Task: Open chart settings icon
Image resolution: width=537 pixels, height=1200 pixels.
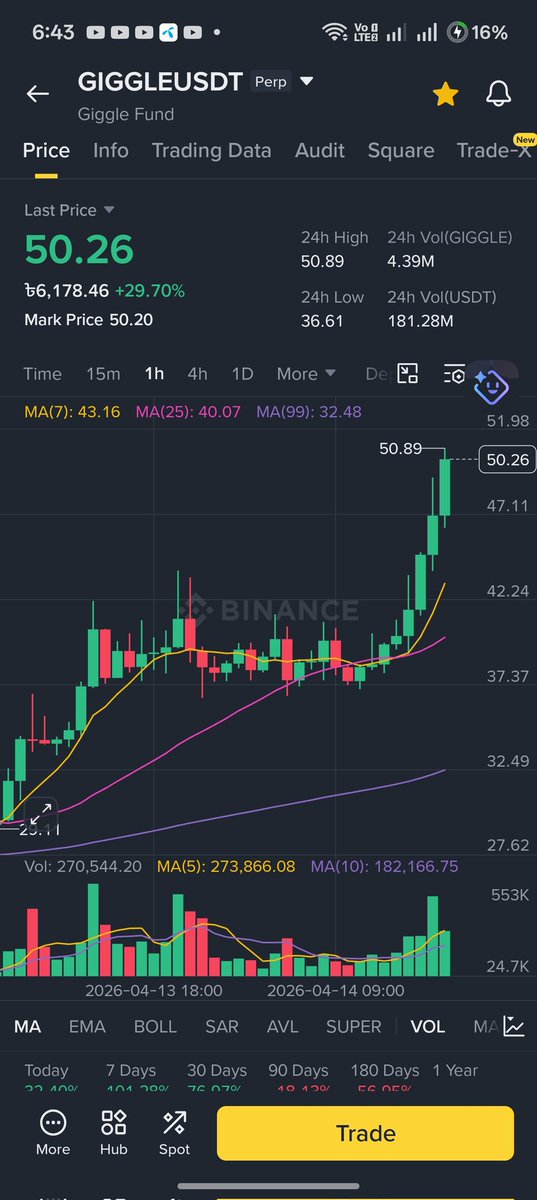Action: 454,374
